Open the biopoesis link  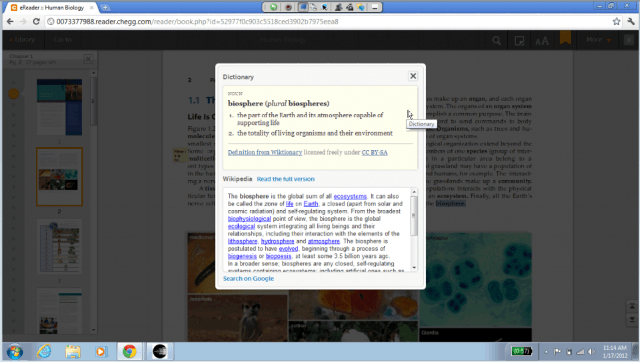coord(279,256)
